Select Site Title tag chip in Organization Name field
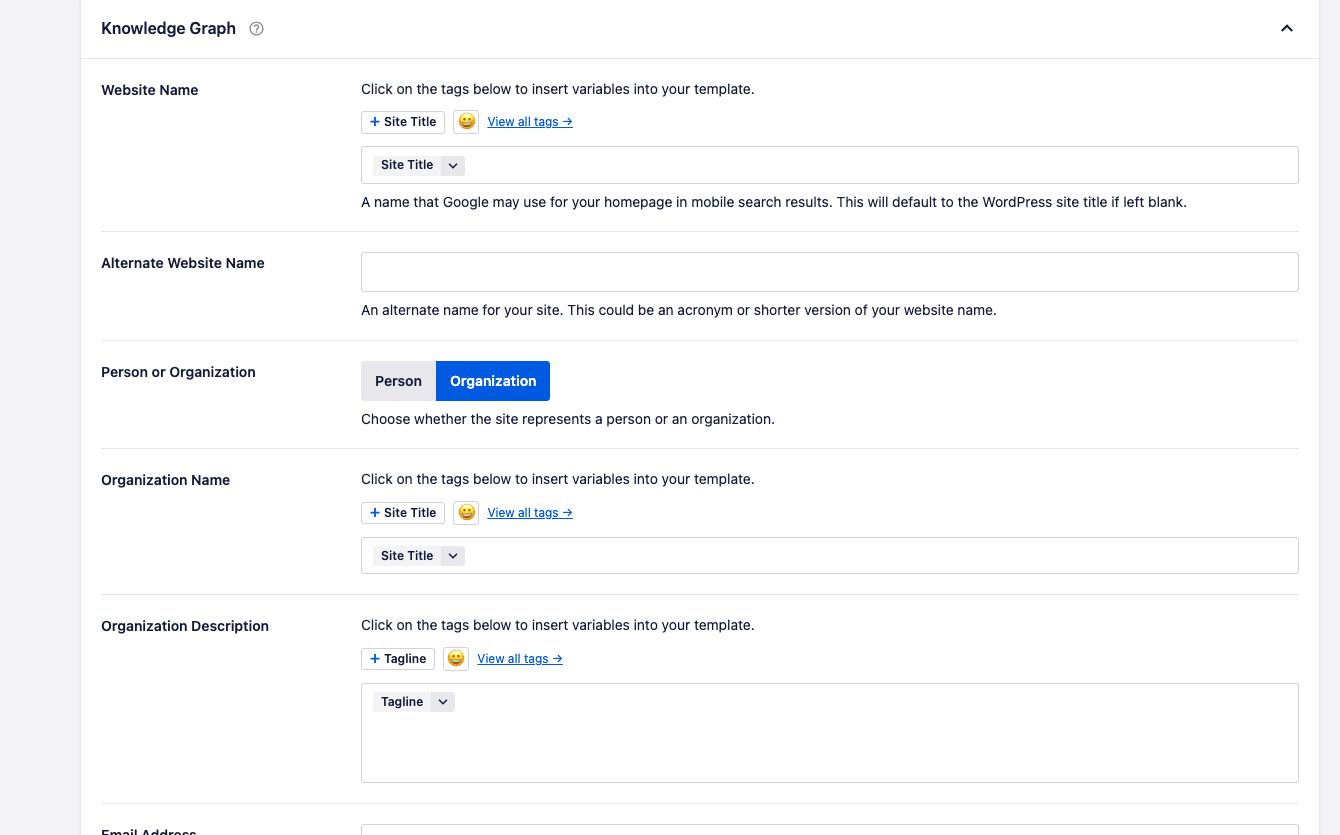The height and width of the screenshot is (835, 1340). 407,556
